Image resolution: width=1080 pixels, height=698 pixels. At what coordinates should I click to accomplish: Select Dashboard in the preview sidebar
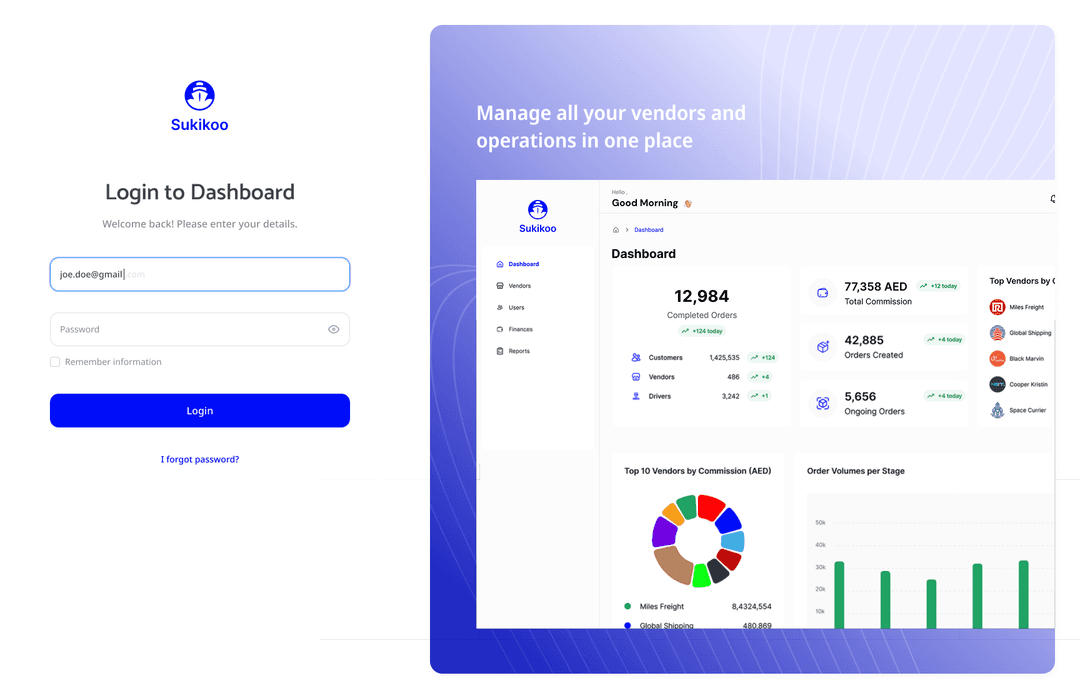pos(523,264)
